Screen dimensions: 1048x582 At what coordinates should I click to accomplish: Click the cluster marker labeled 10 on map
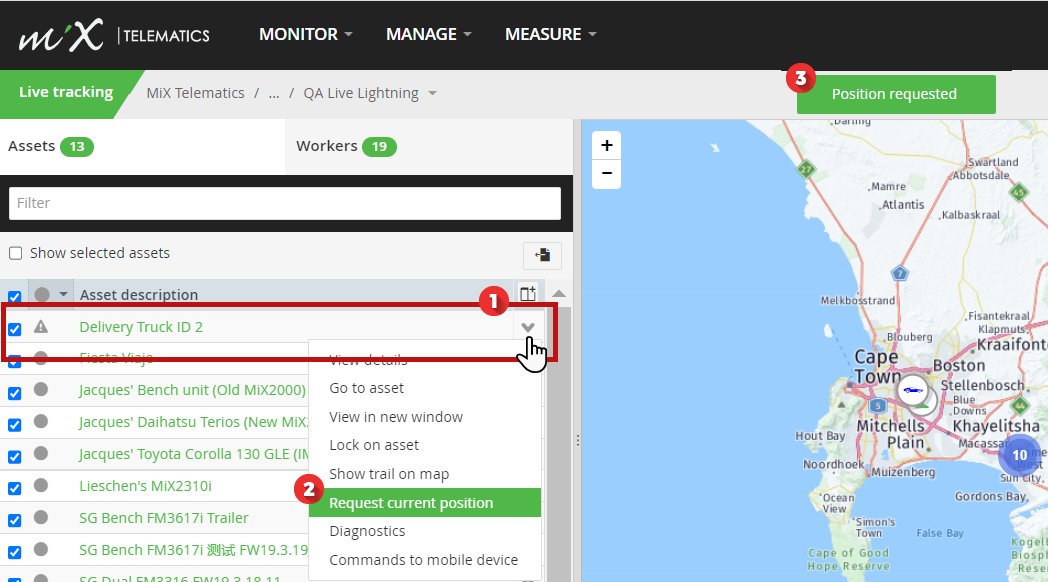pos(1019,455)
